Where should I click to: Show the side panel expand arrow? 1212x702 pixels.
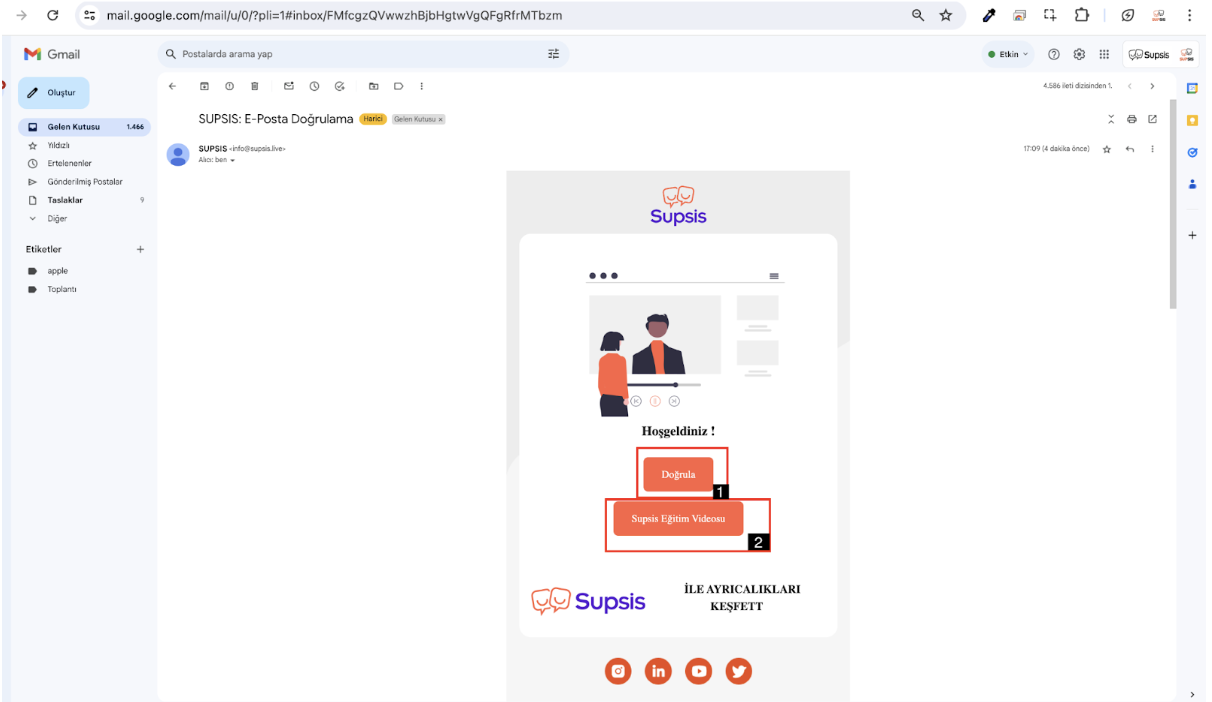point(1191,694)
